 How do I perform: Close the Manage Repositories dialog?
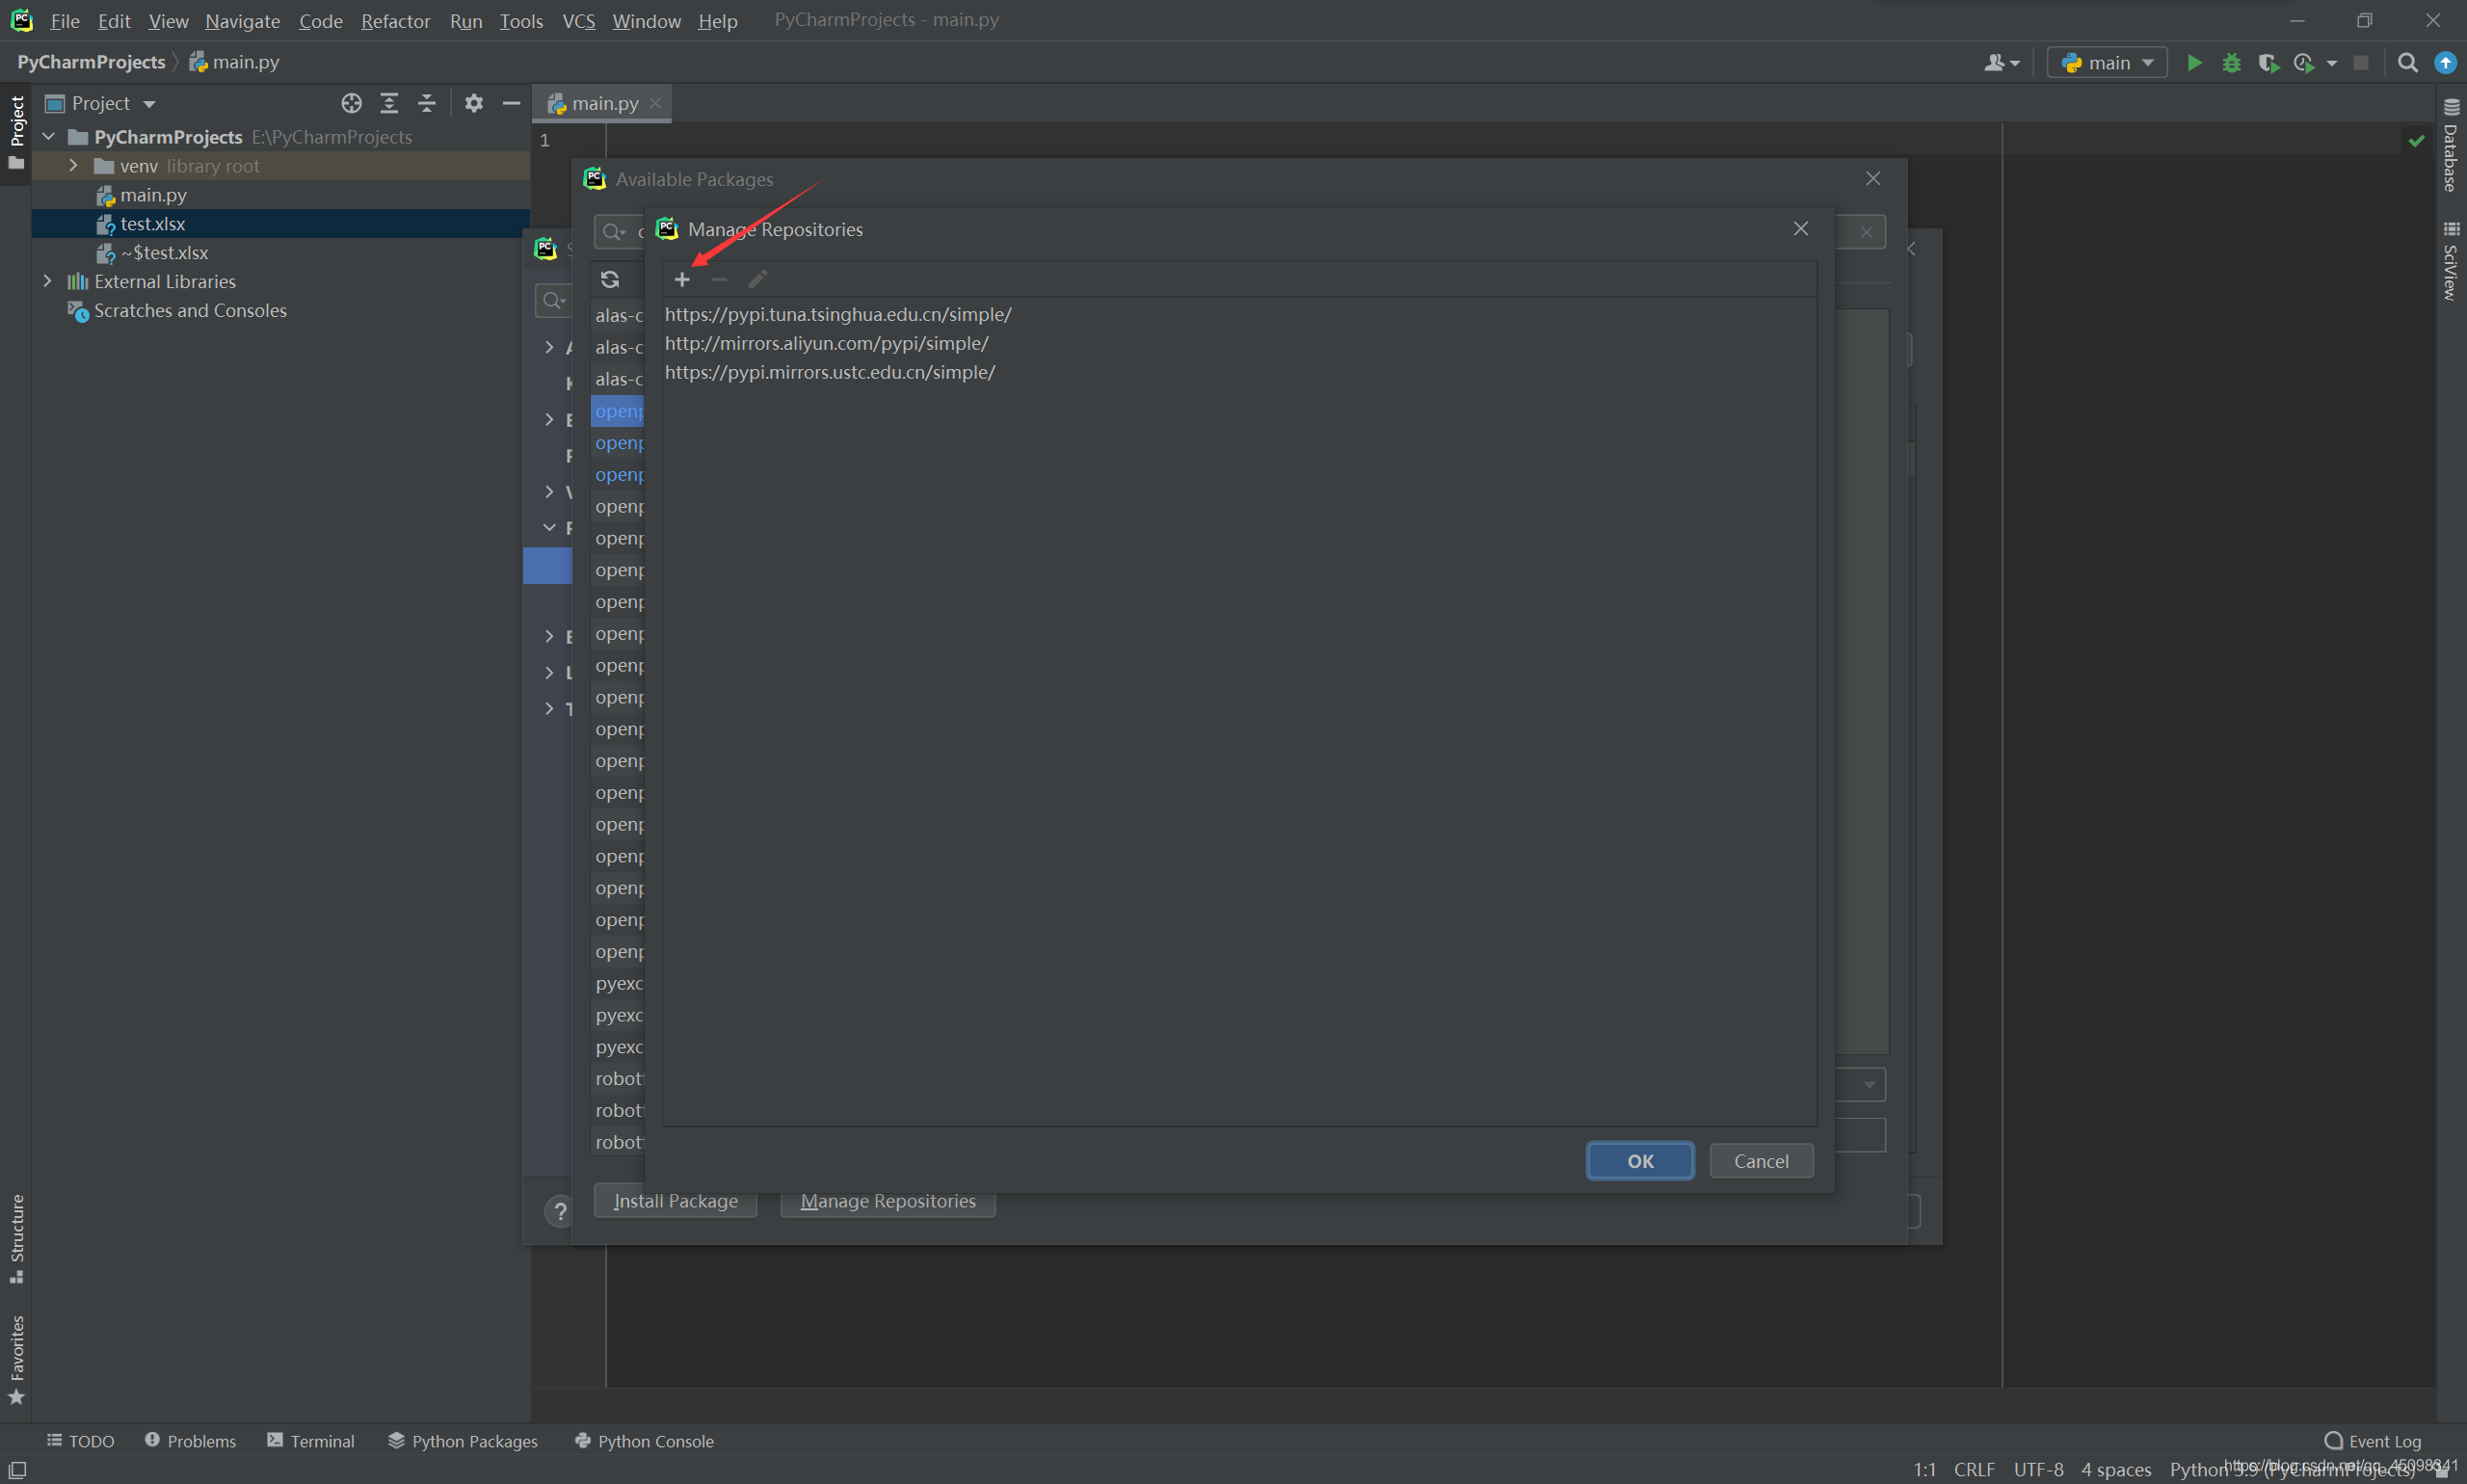point(1801,229)
